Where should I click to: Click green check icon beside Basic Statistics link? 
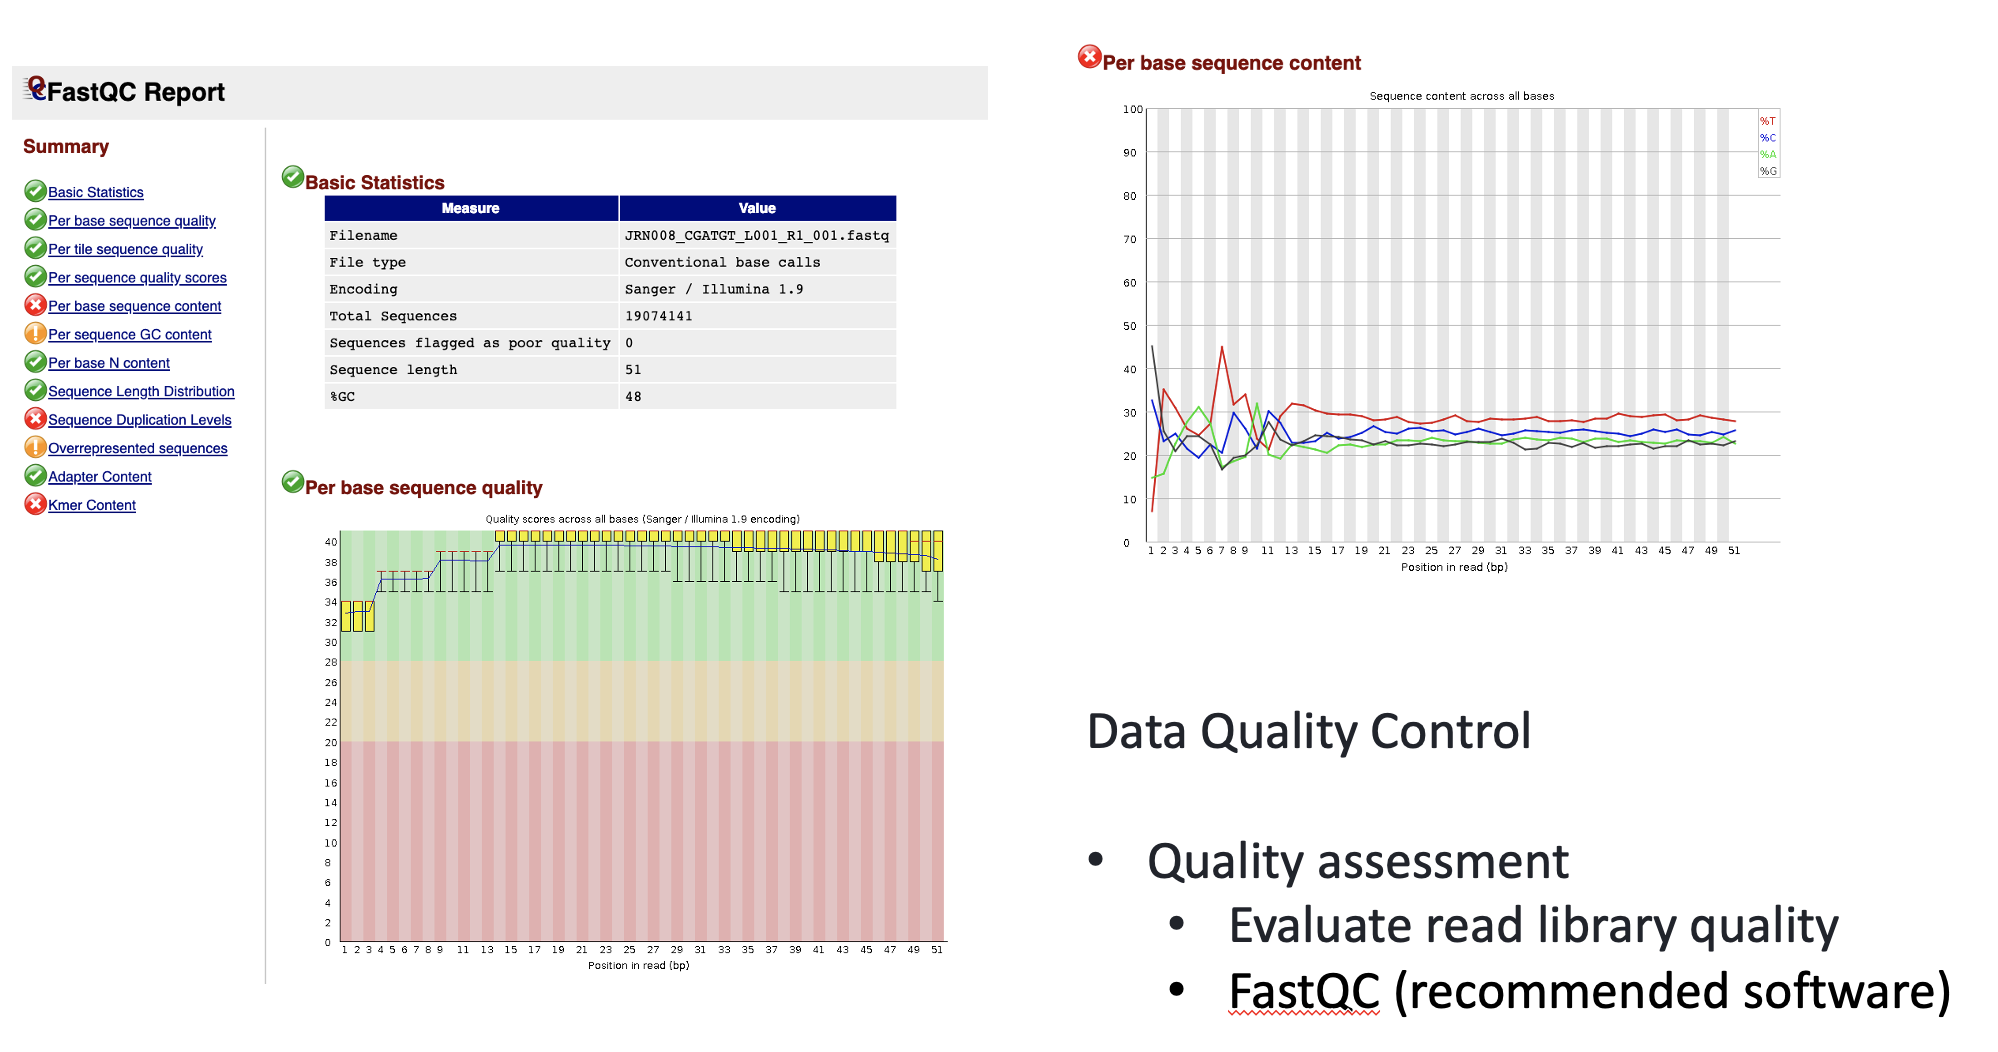pos(35,191)
